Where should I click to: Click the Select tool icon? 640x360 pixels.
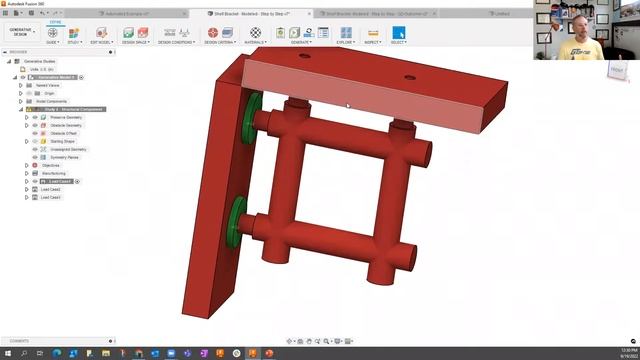tap(399, 32)
